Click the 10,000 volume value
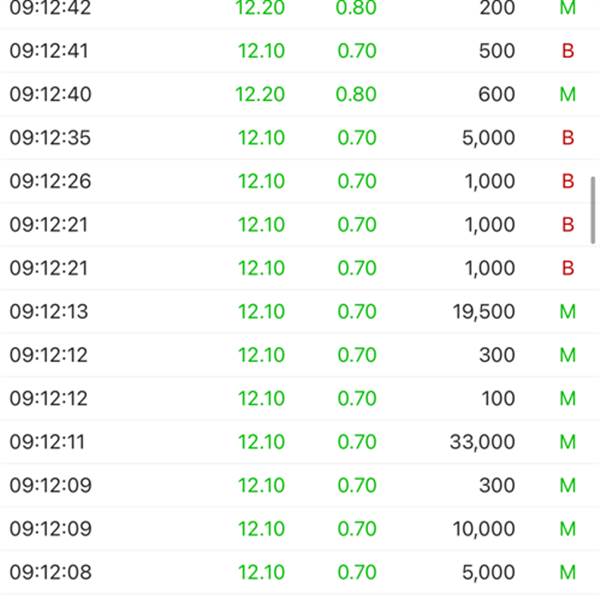600x600 pixels. (x=484, y=529)
